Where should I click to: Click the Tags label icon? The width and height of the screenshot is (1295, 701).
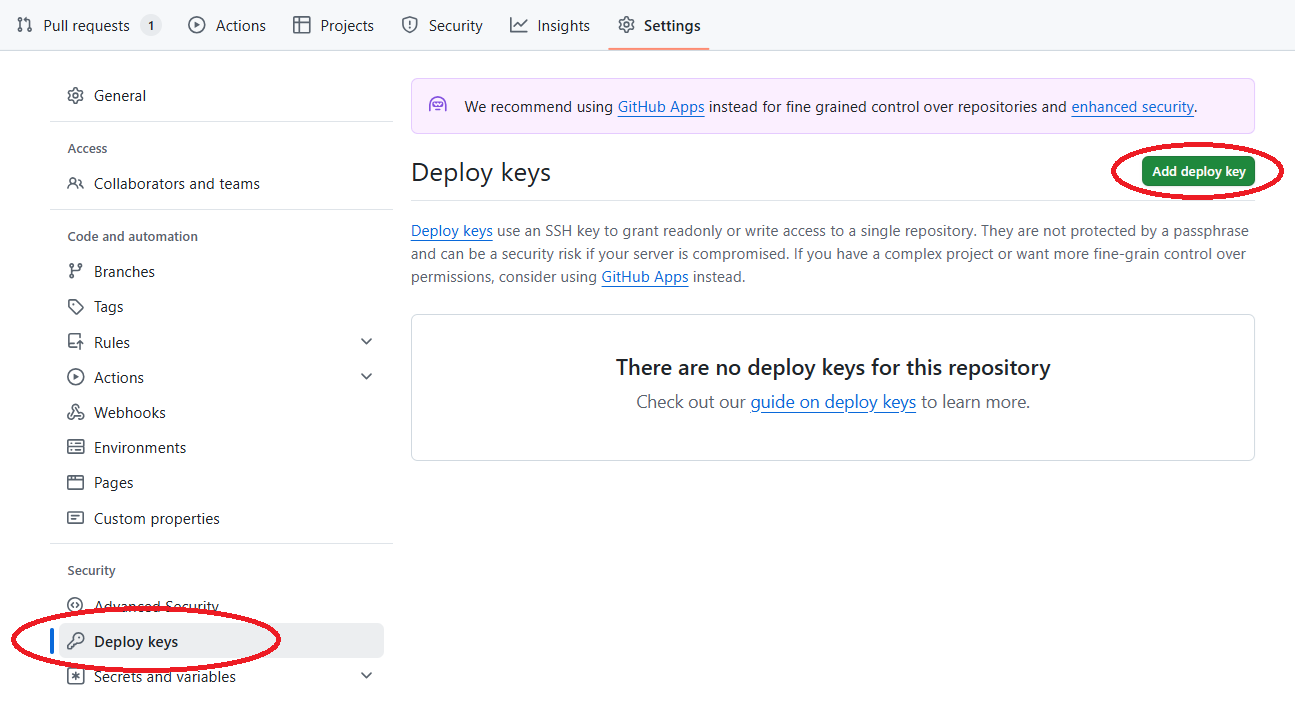pyautogui.click(x=76, y=306)
